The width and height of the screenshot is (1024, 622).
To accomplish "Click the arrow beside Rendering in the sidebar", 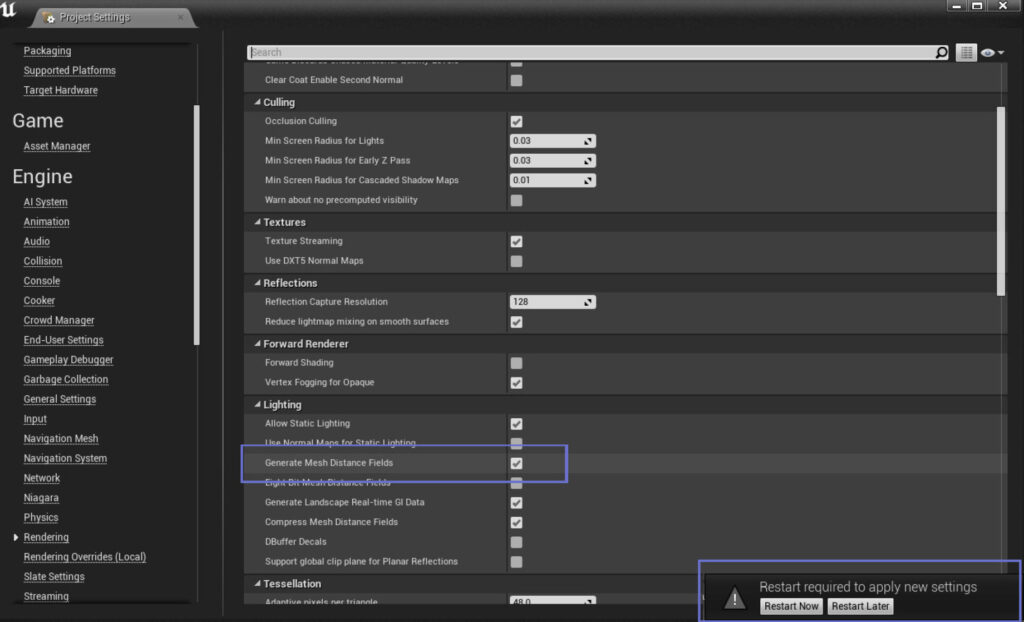I will (16, 537).
